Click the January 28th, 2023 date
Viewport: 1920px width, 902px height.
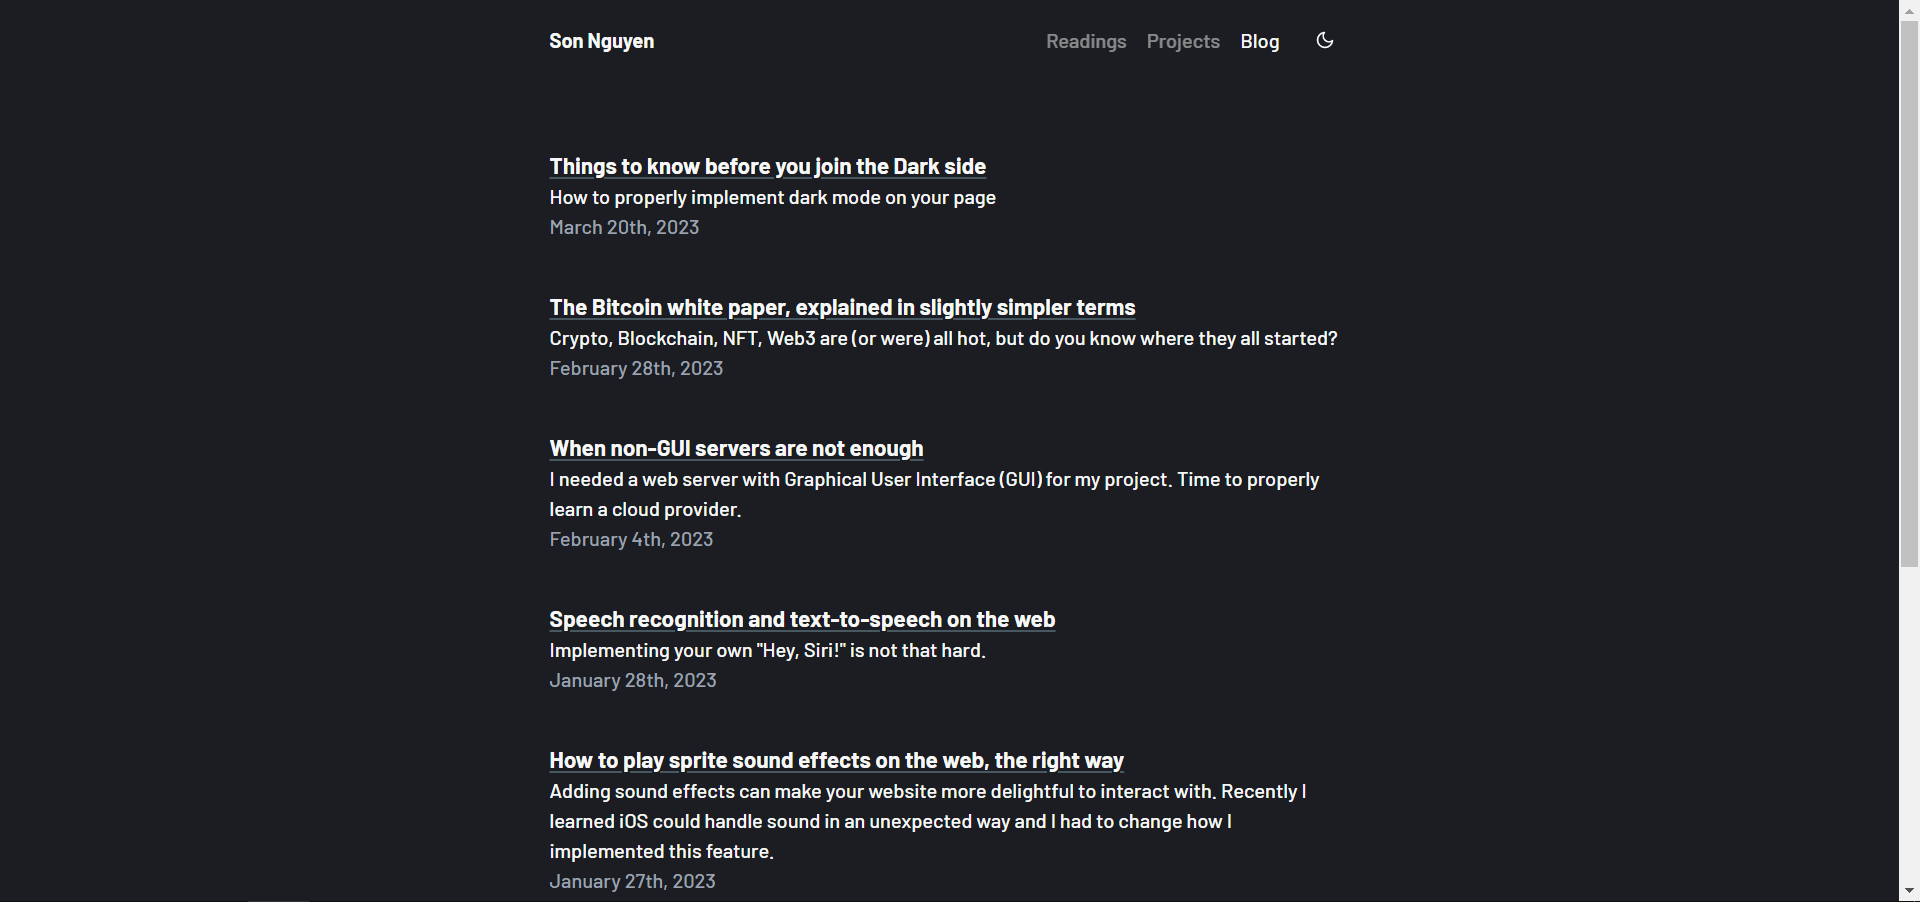[x=633, y=681]
